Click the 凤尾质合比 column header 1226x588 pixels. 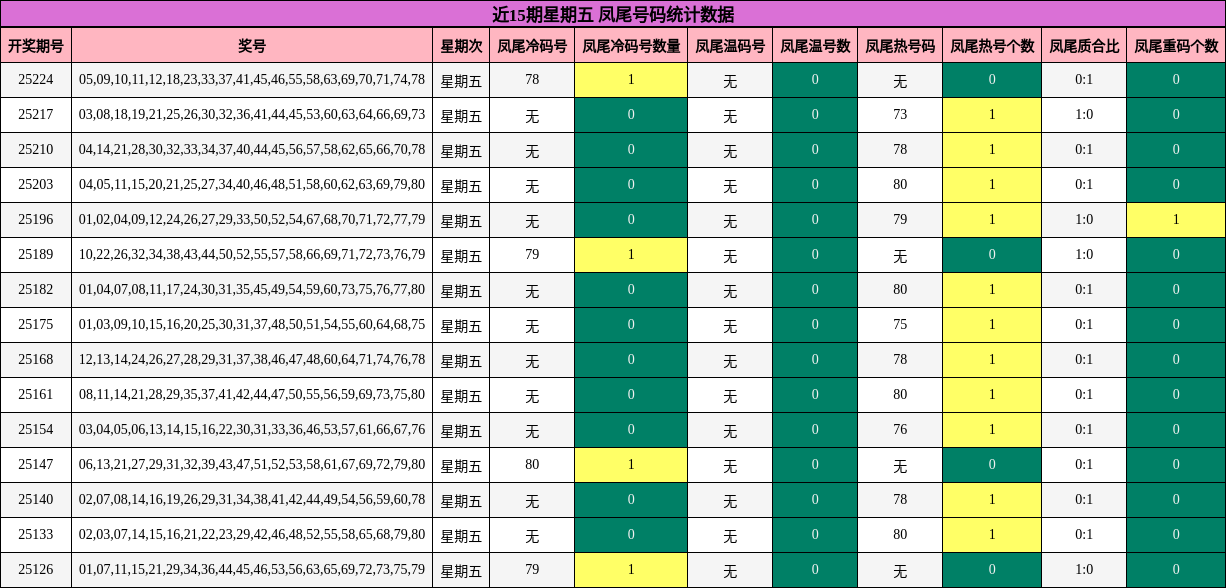1084,45
